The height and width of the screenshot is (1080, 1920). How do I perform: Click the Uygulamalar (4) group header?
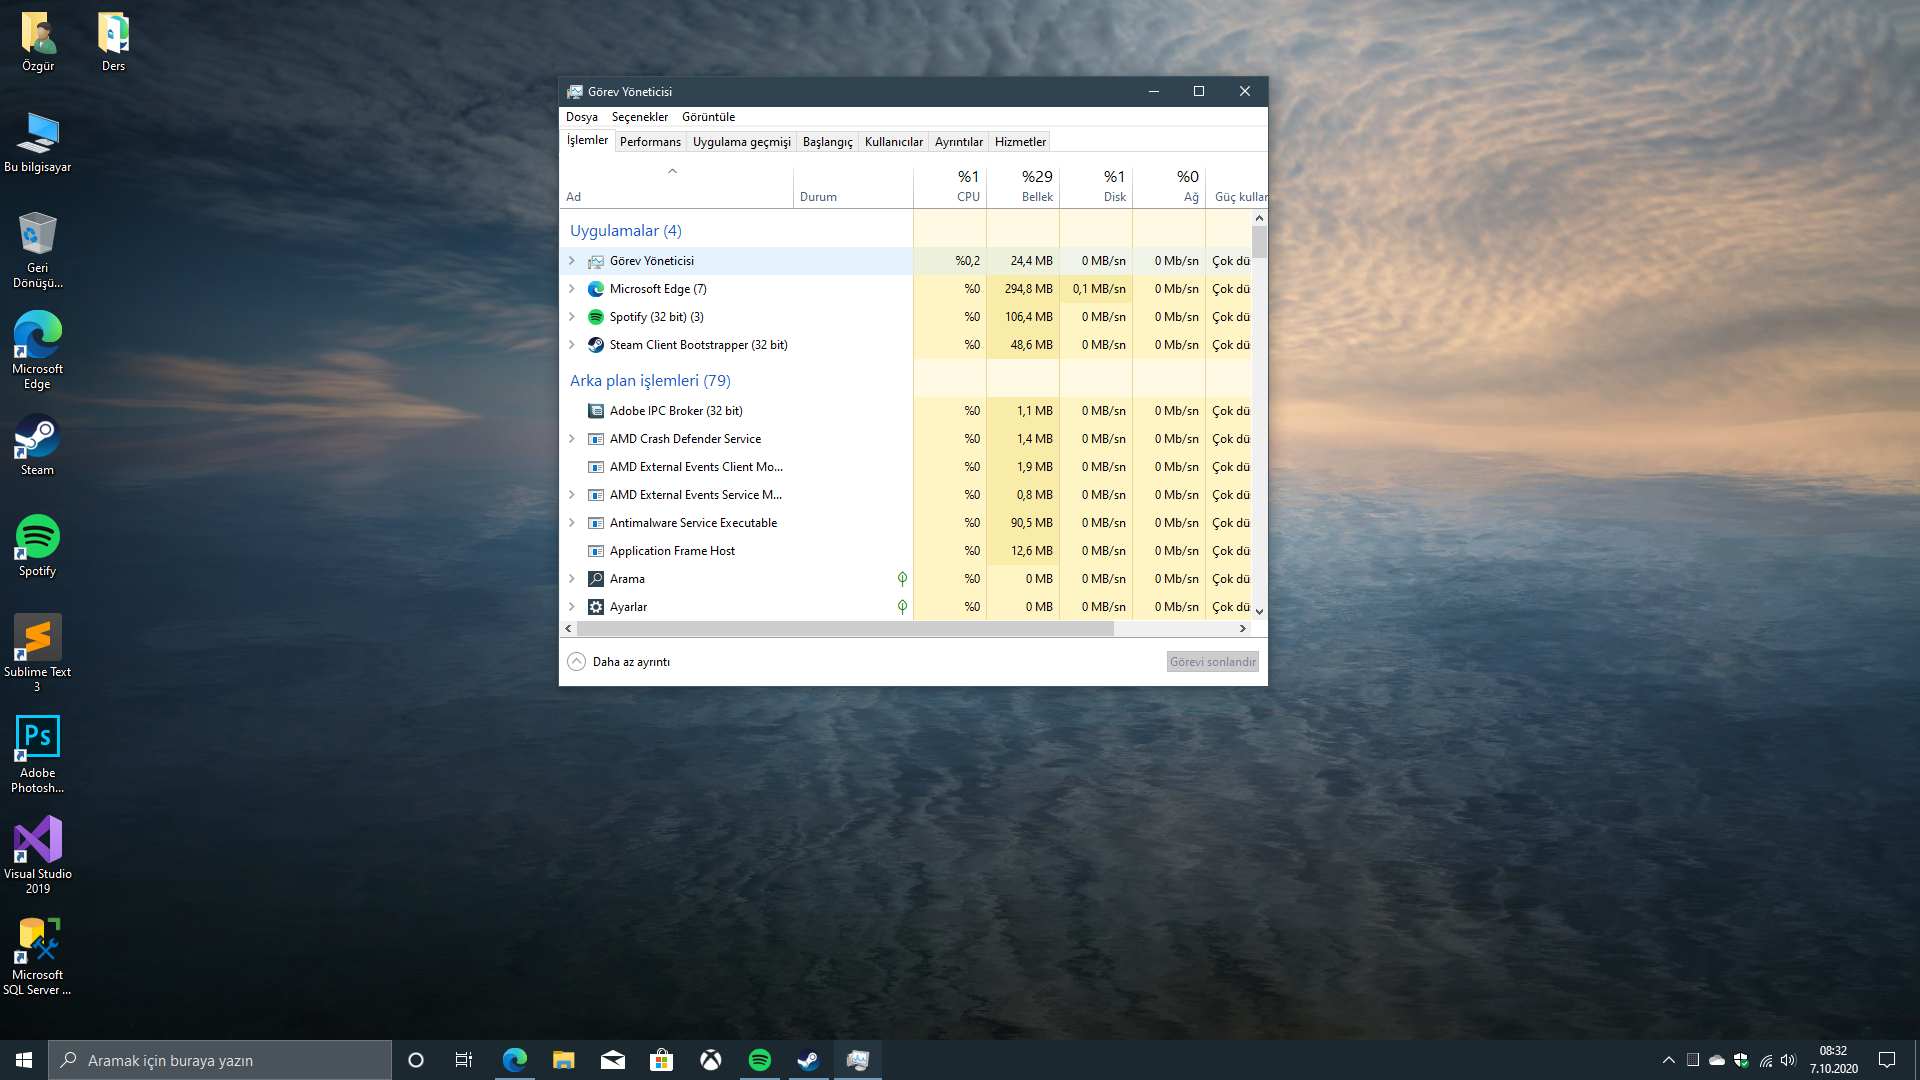[x=626, y=231]
